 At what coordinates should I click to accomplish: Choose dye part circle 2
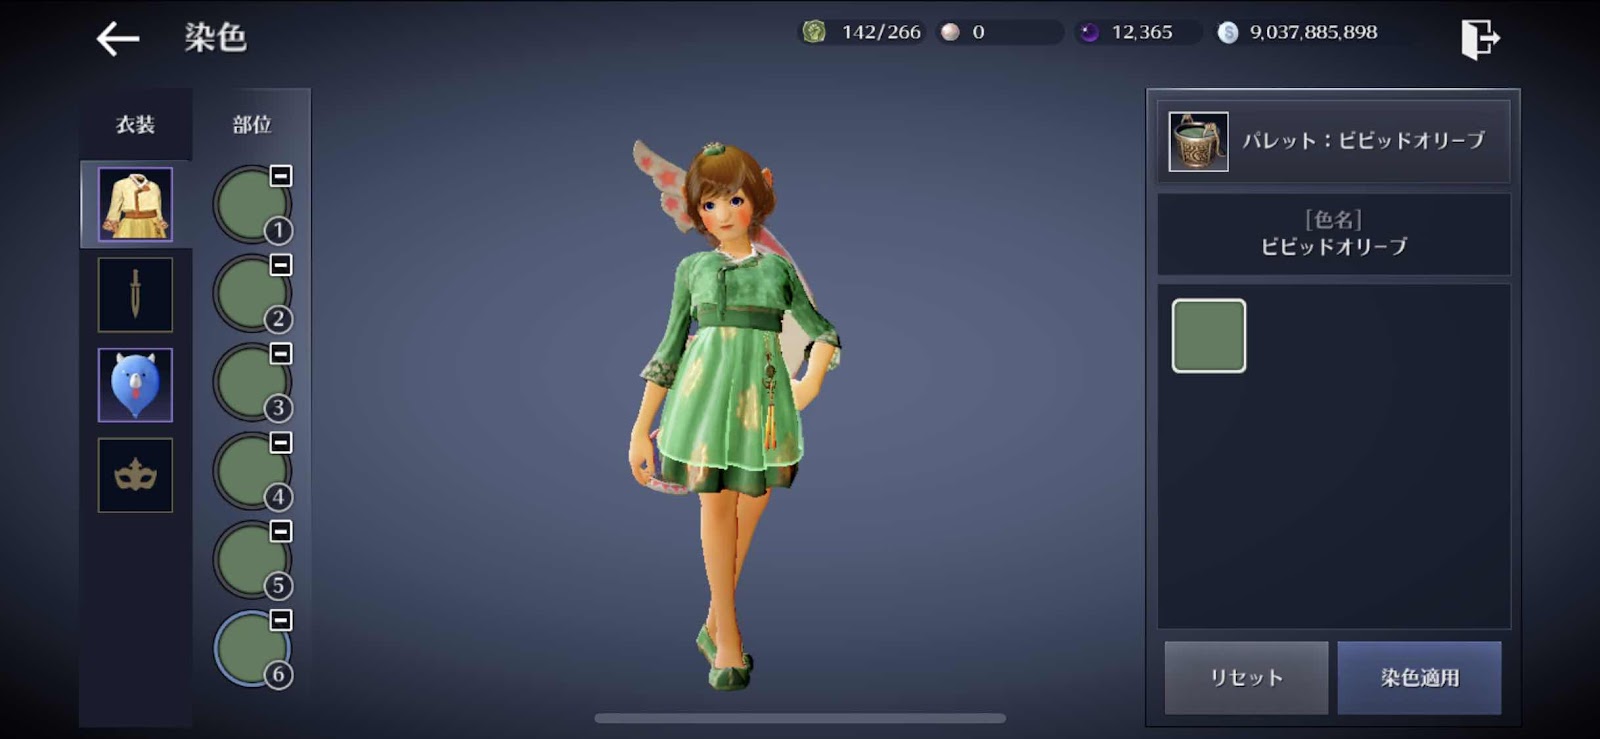tap(250, 294)
